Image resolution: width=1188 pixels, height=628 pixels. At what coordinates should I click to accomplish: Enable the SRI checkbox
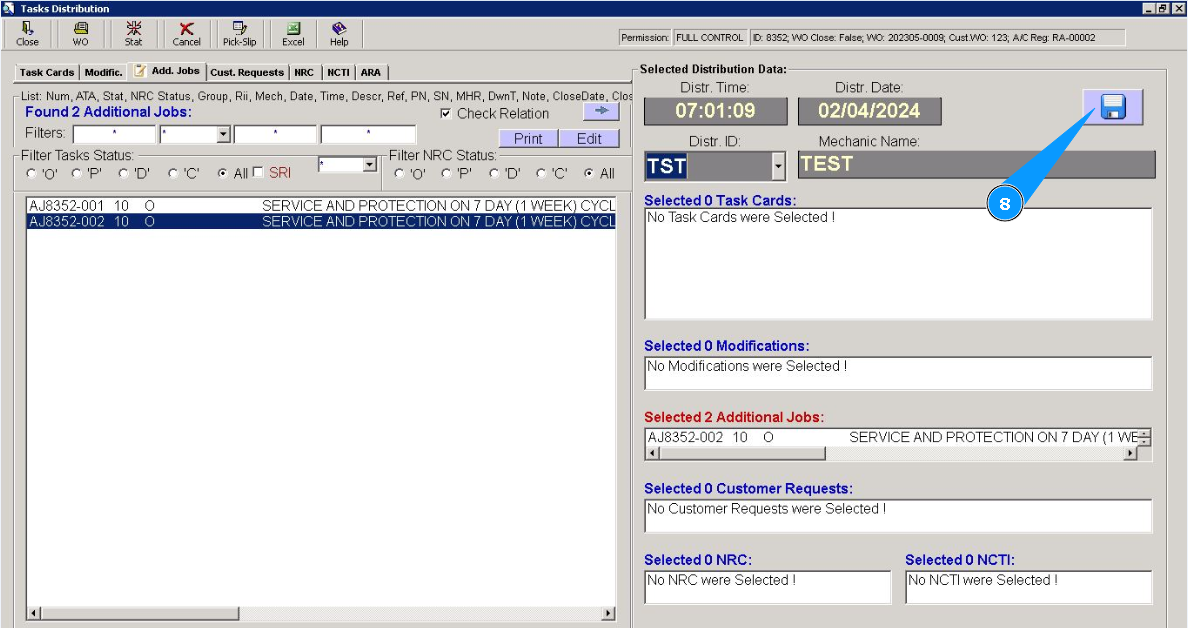[x=258, y=172]
